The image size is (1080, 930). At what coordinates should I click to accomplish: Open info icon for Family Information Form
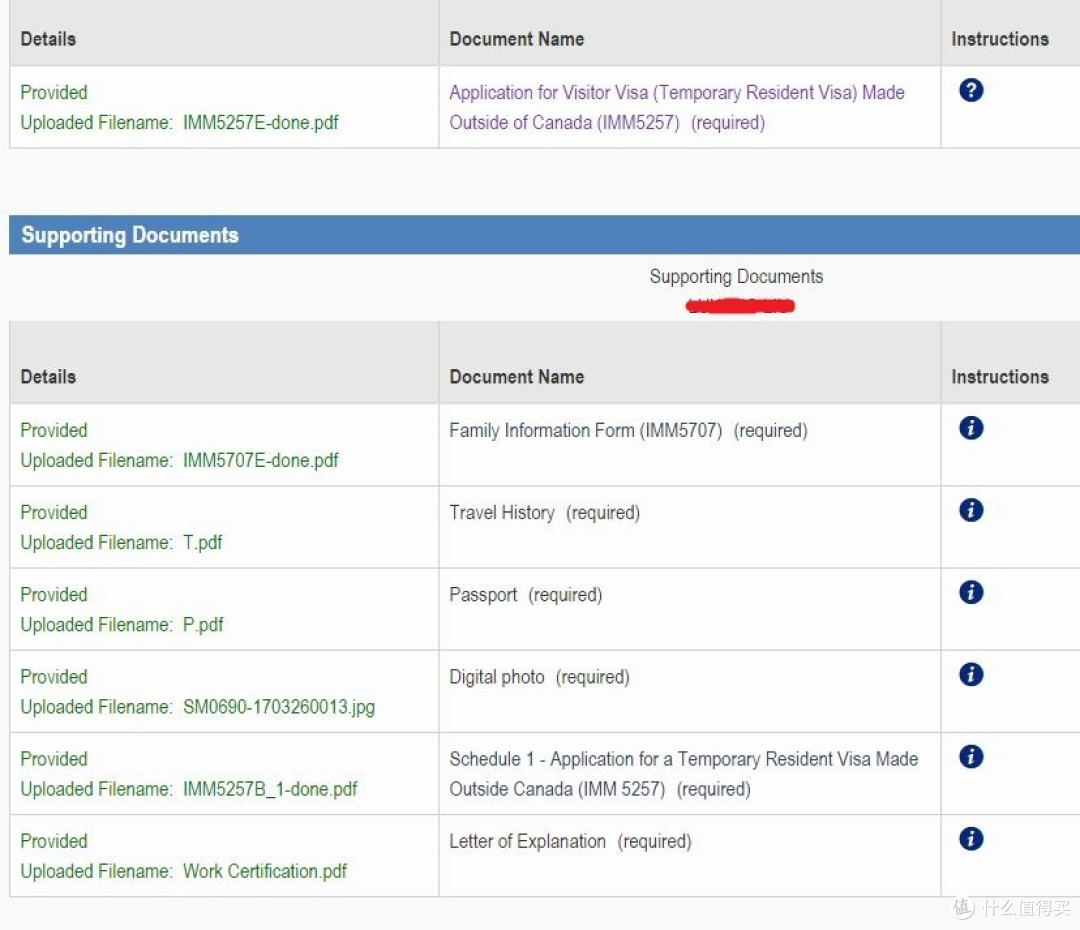[x=970, y=428]
